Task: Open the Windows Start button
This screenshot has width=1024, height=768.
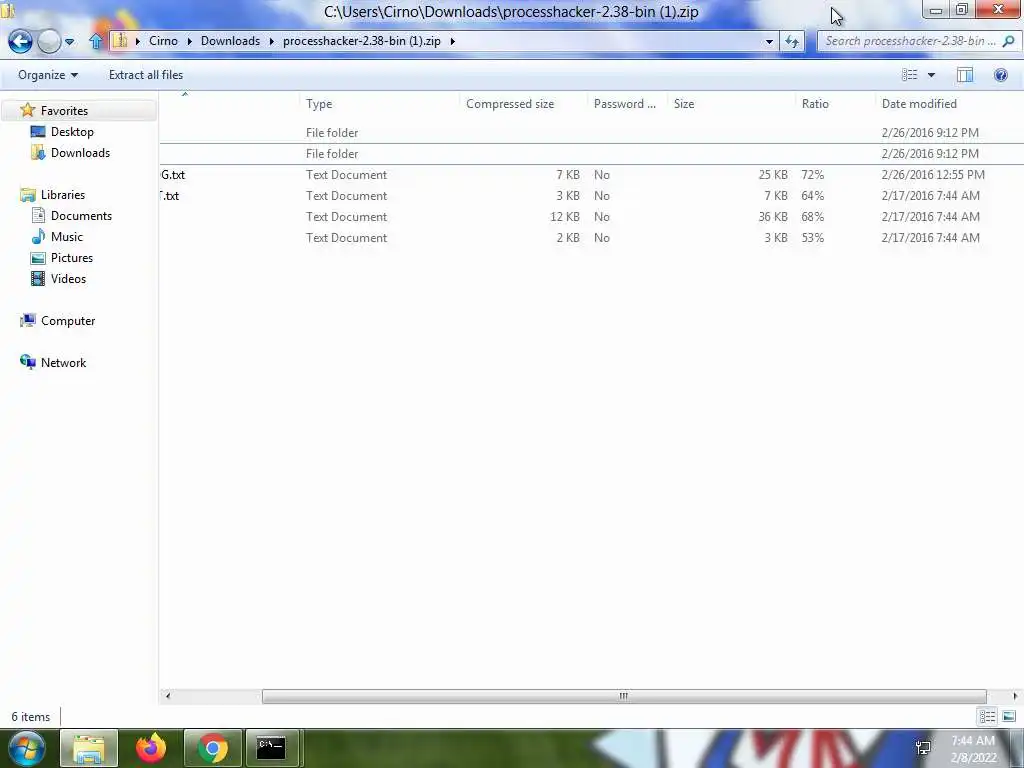Action: [x=27, y=748]
